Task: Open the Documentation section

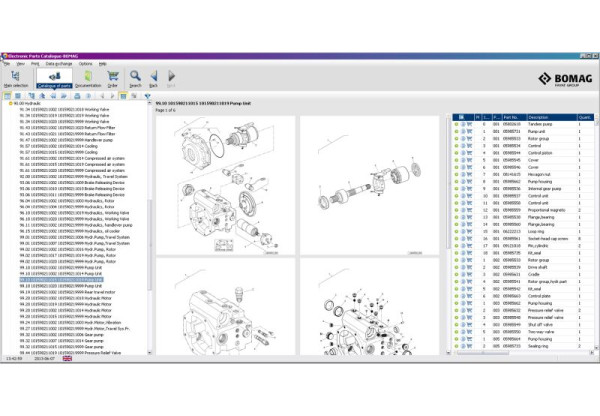Action: point(88,76)
